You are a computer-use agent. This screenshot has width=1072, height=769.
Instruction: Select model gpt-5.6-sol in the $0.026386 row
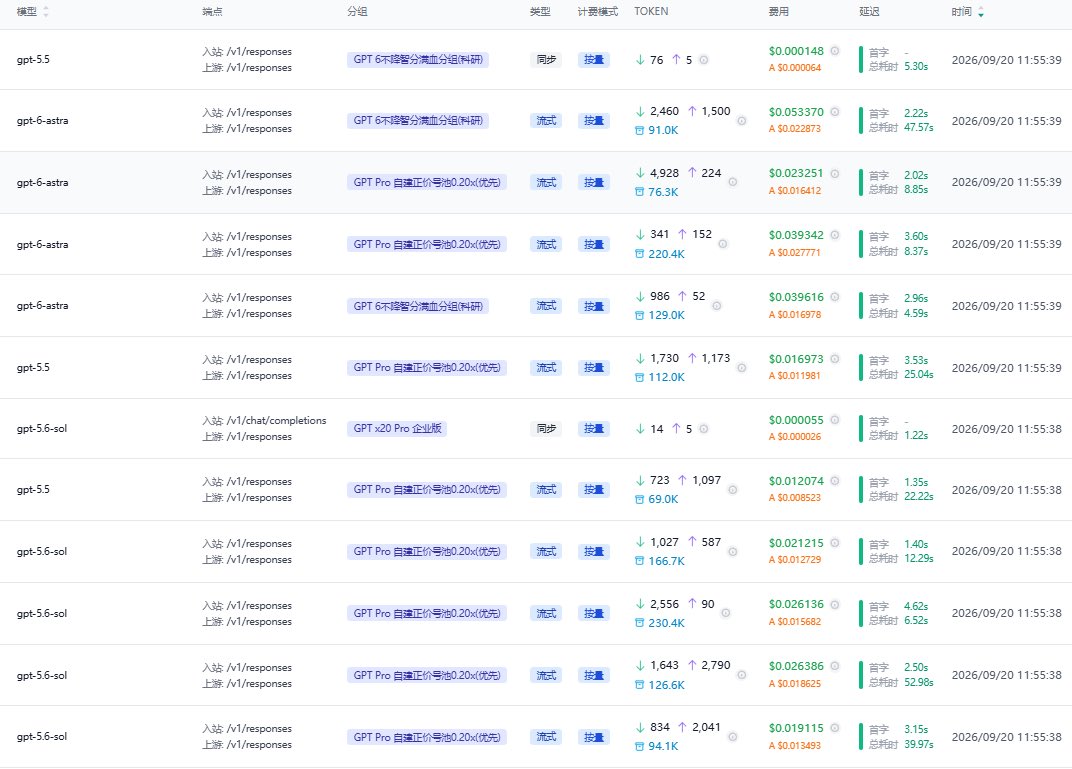(42, 675)
